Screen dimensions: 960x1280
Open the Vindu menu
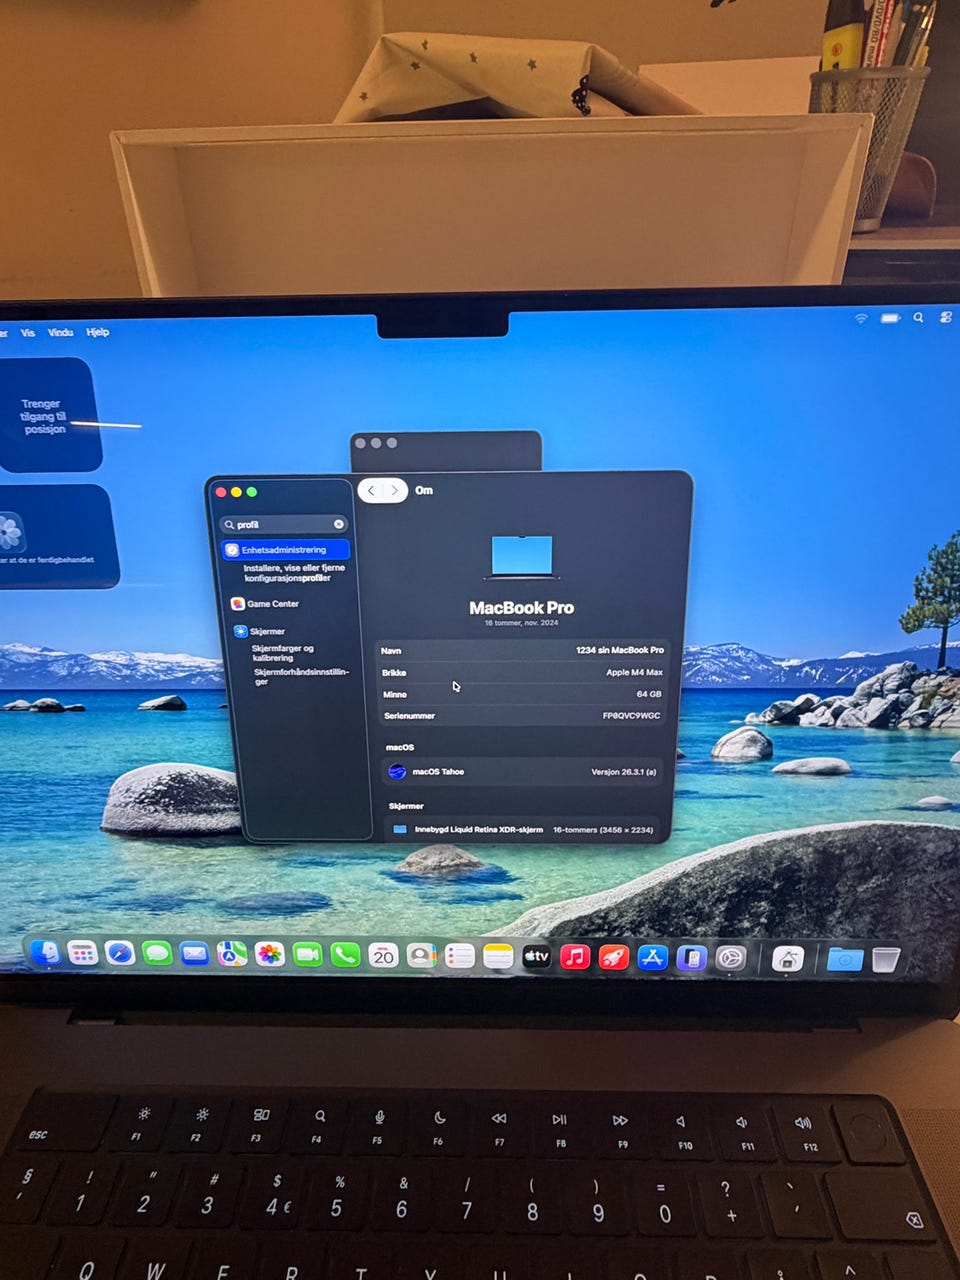60,332
